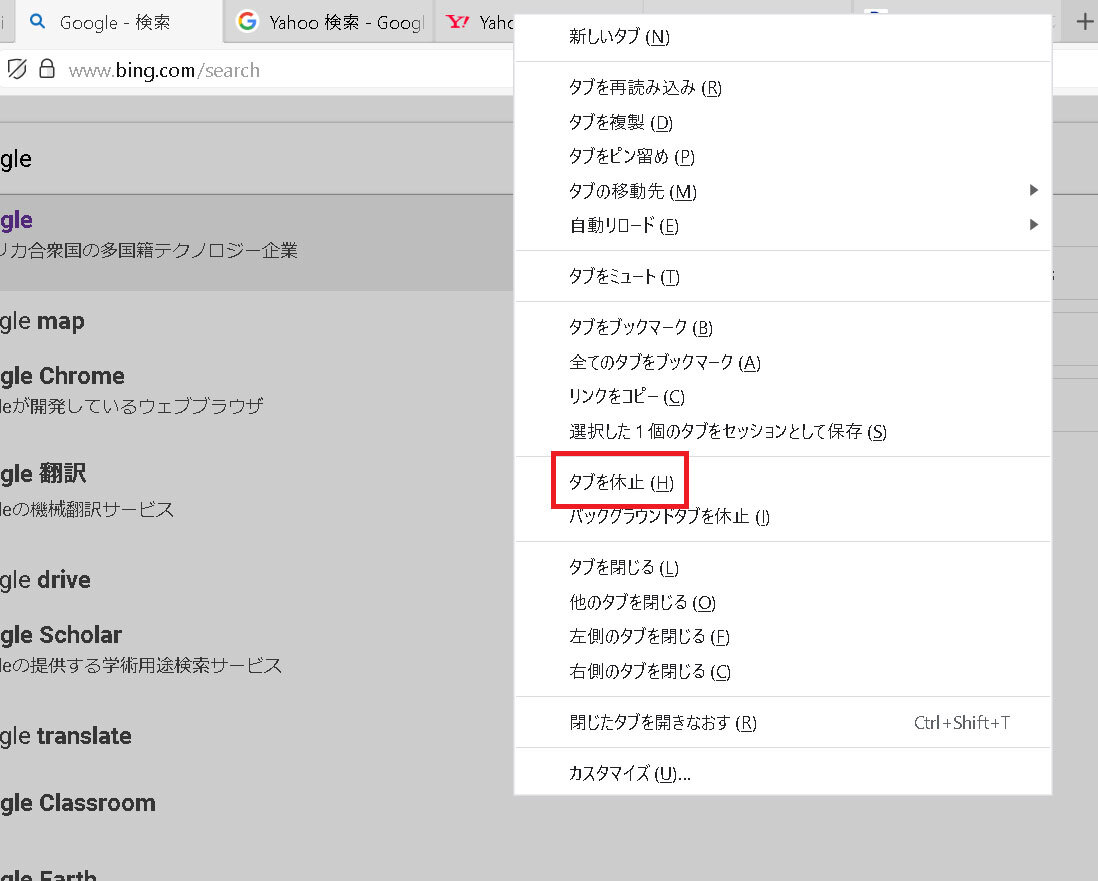Select 閉じたタブを開きなおす menu item
Screen dimensions: 1098x881
point(662,723)
